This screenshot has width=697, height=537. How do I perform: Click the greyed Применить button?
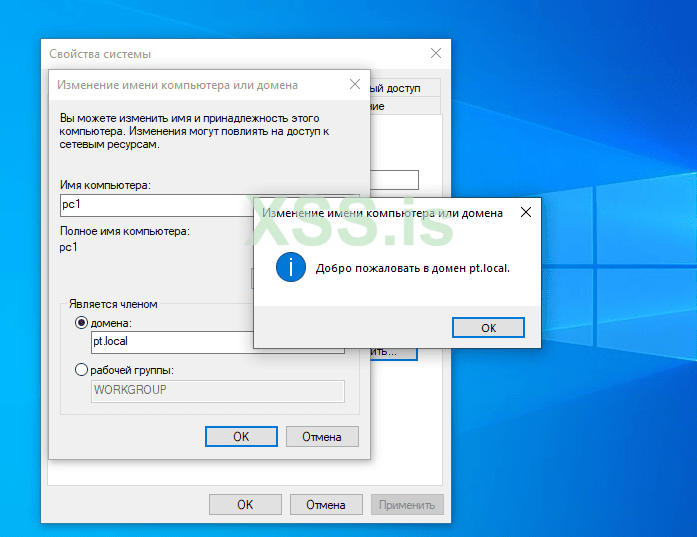click(407, 505)
